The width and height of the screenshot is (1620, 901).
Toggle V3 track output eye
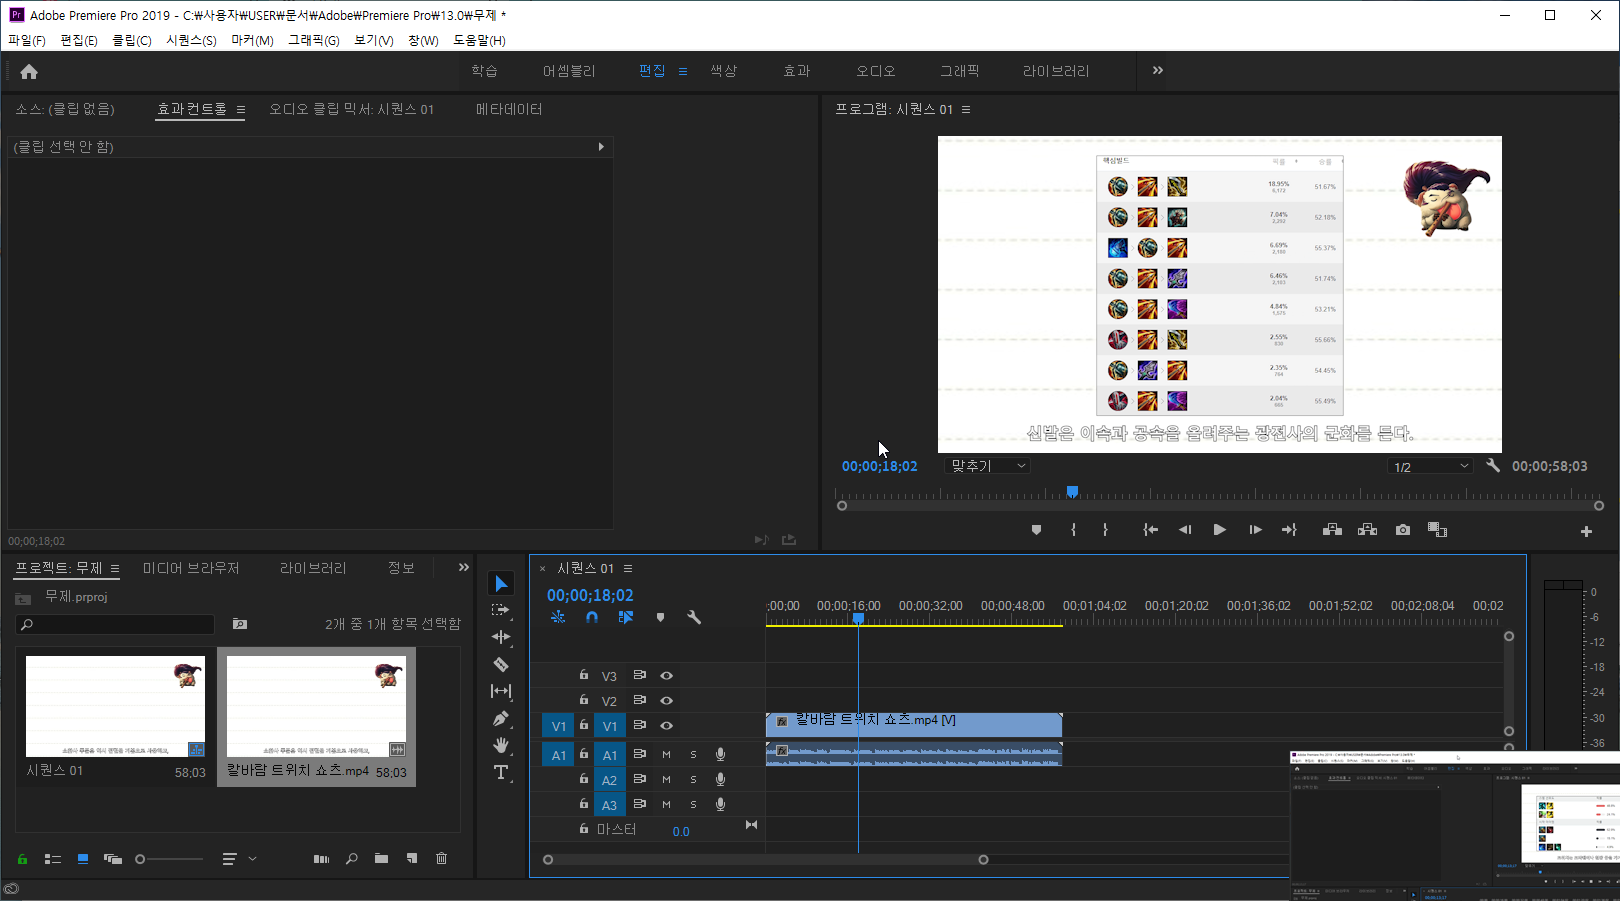[666, 676]
